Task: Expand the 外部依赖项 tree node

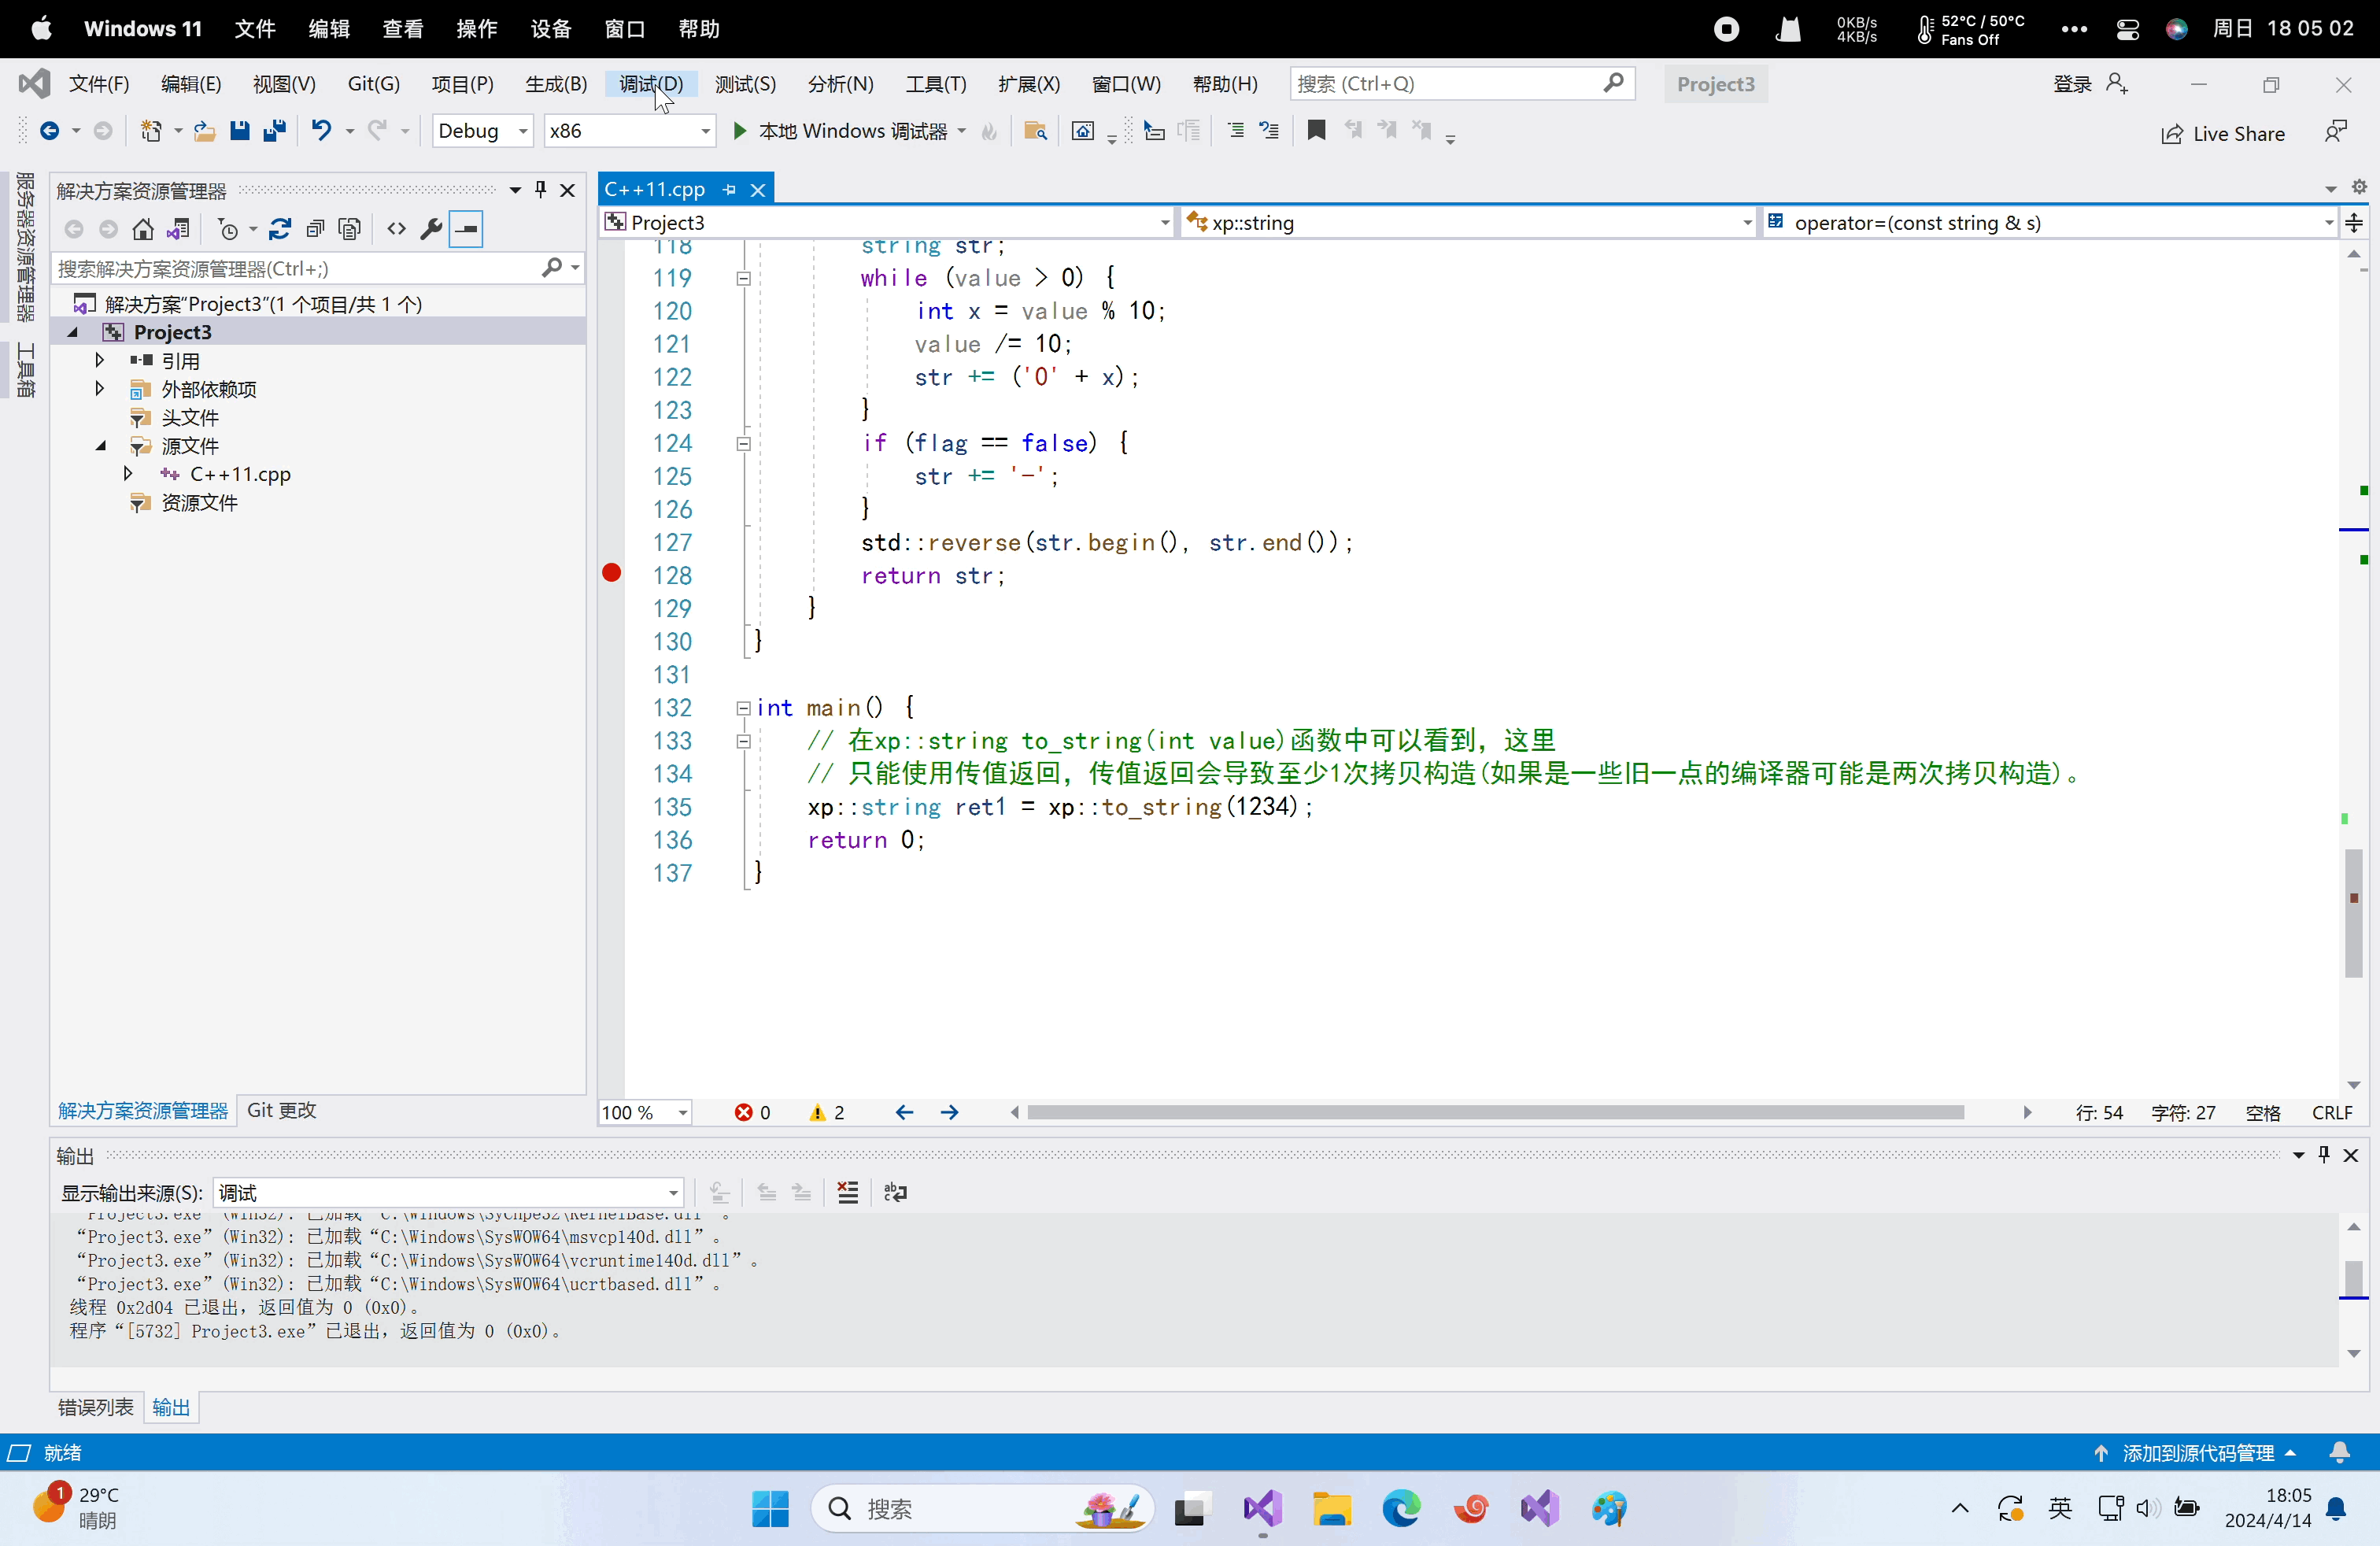Action: tap(100, 389)
